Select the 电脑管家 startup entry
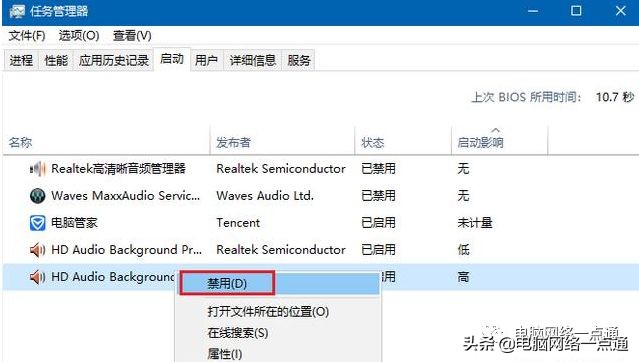639x362 pixels. [74, 223]
